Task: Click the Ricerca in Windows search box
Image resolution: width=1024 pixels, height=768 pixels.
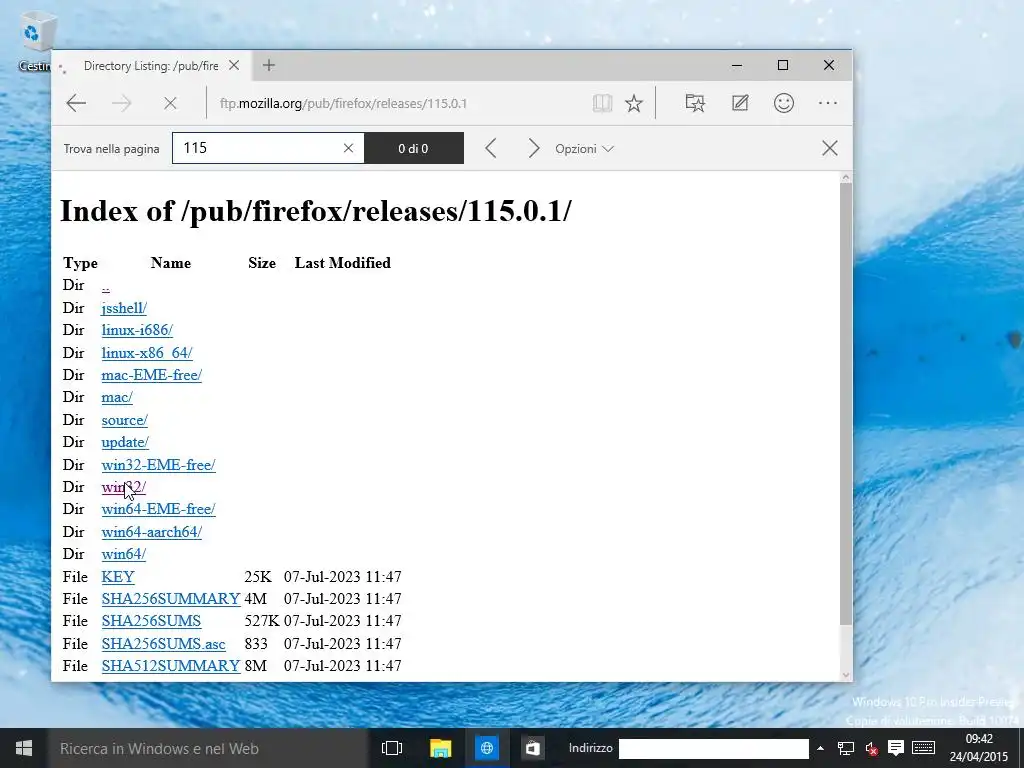Action: click(209, 748)
